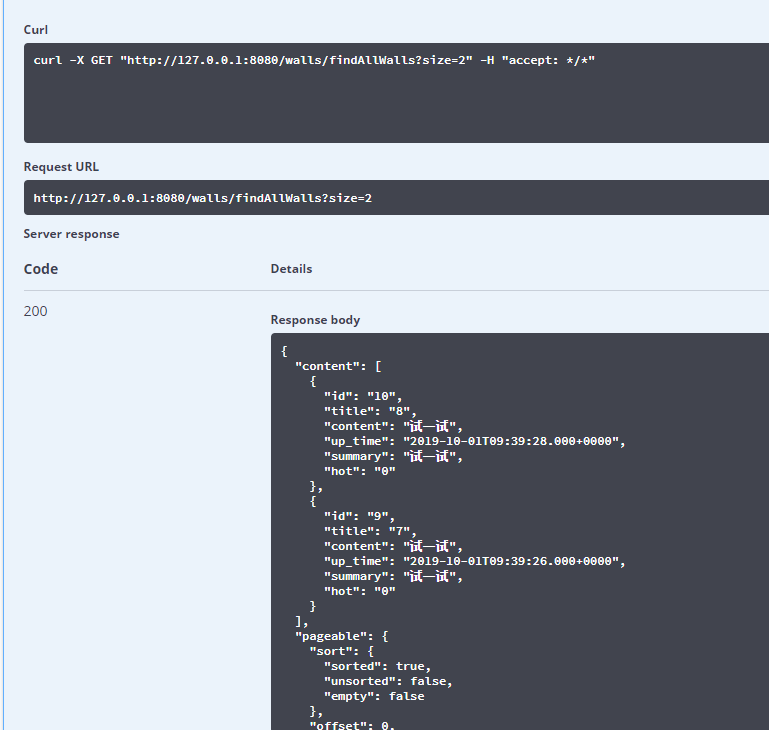The height and width of the screenshot is (730, 769).
Task: Click the "Details" column header
Action: [x=291, y=269]
